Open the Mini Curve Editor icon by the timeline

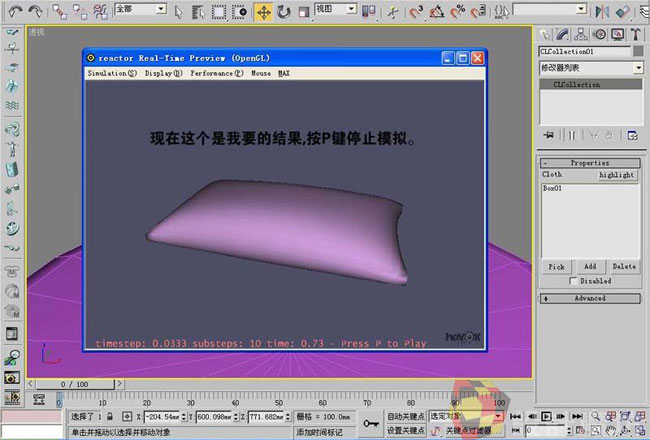click(x=39, y=400)
